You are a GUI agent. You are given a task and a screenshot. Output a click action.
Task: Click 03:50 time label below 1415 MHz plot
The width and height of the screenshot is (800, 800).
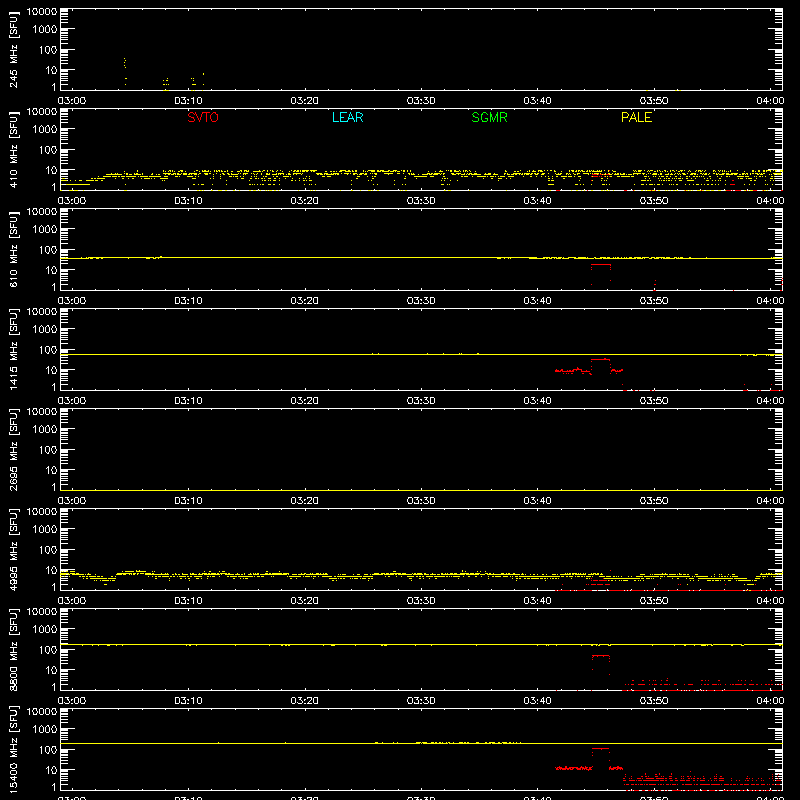(x=654, y=401)
